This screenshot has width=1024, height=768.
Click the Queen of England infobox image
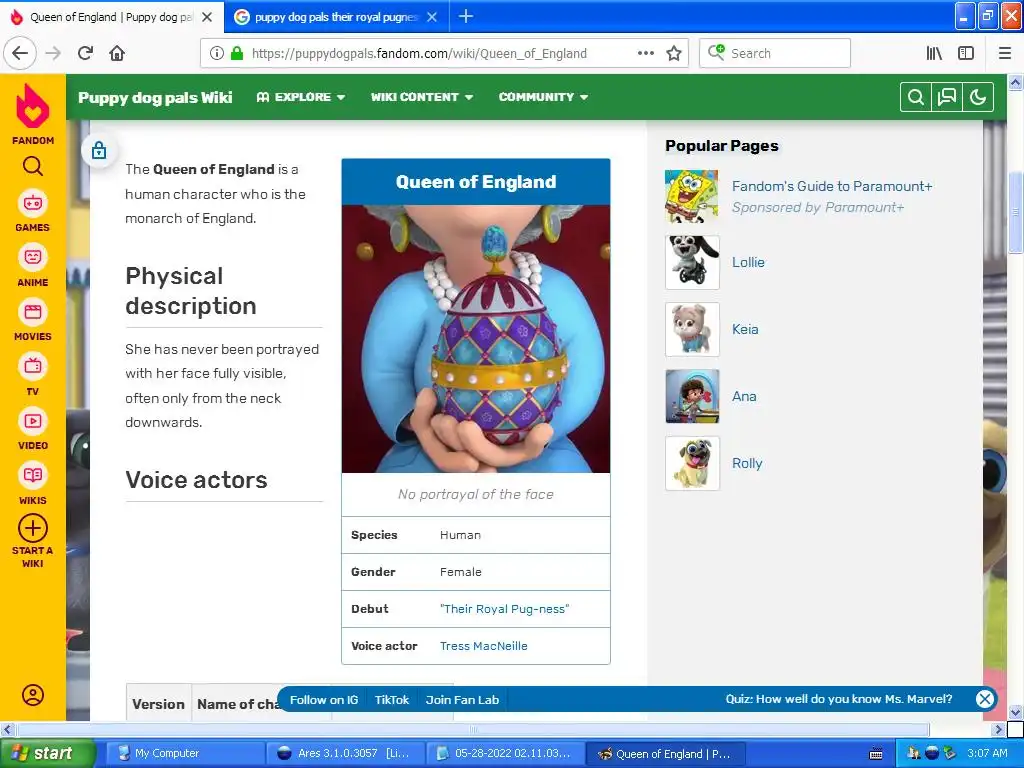click(475, 339)
